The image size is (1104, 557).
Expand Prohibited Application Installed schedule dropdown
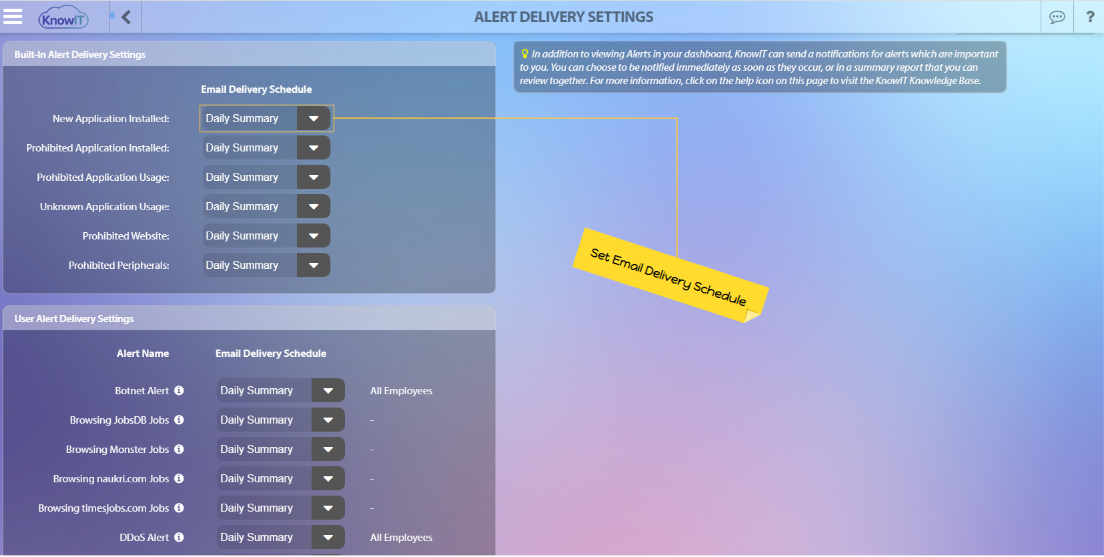point(266,148)
